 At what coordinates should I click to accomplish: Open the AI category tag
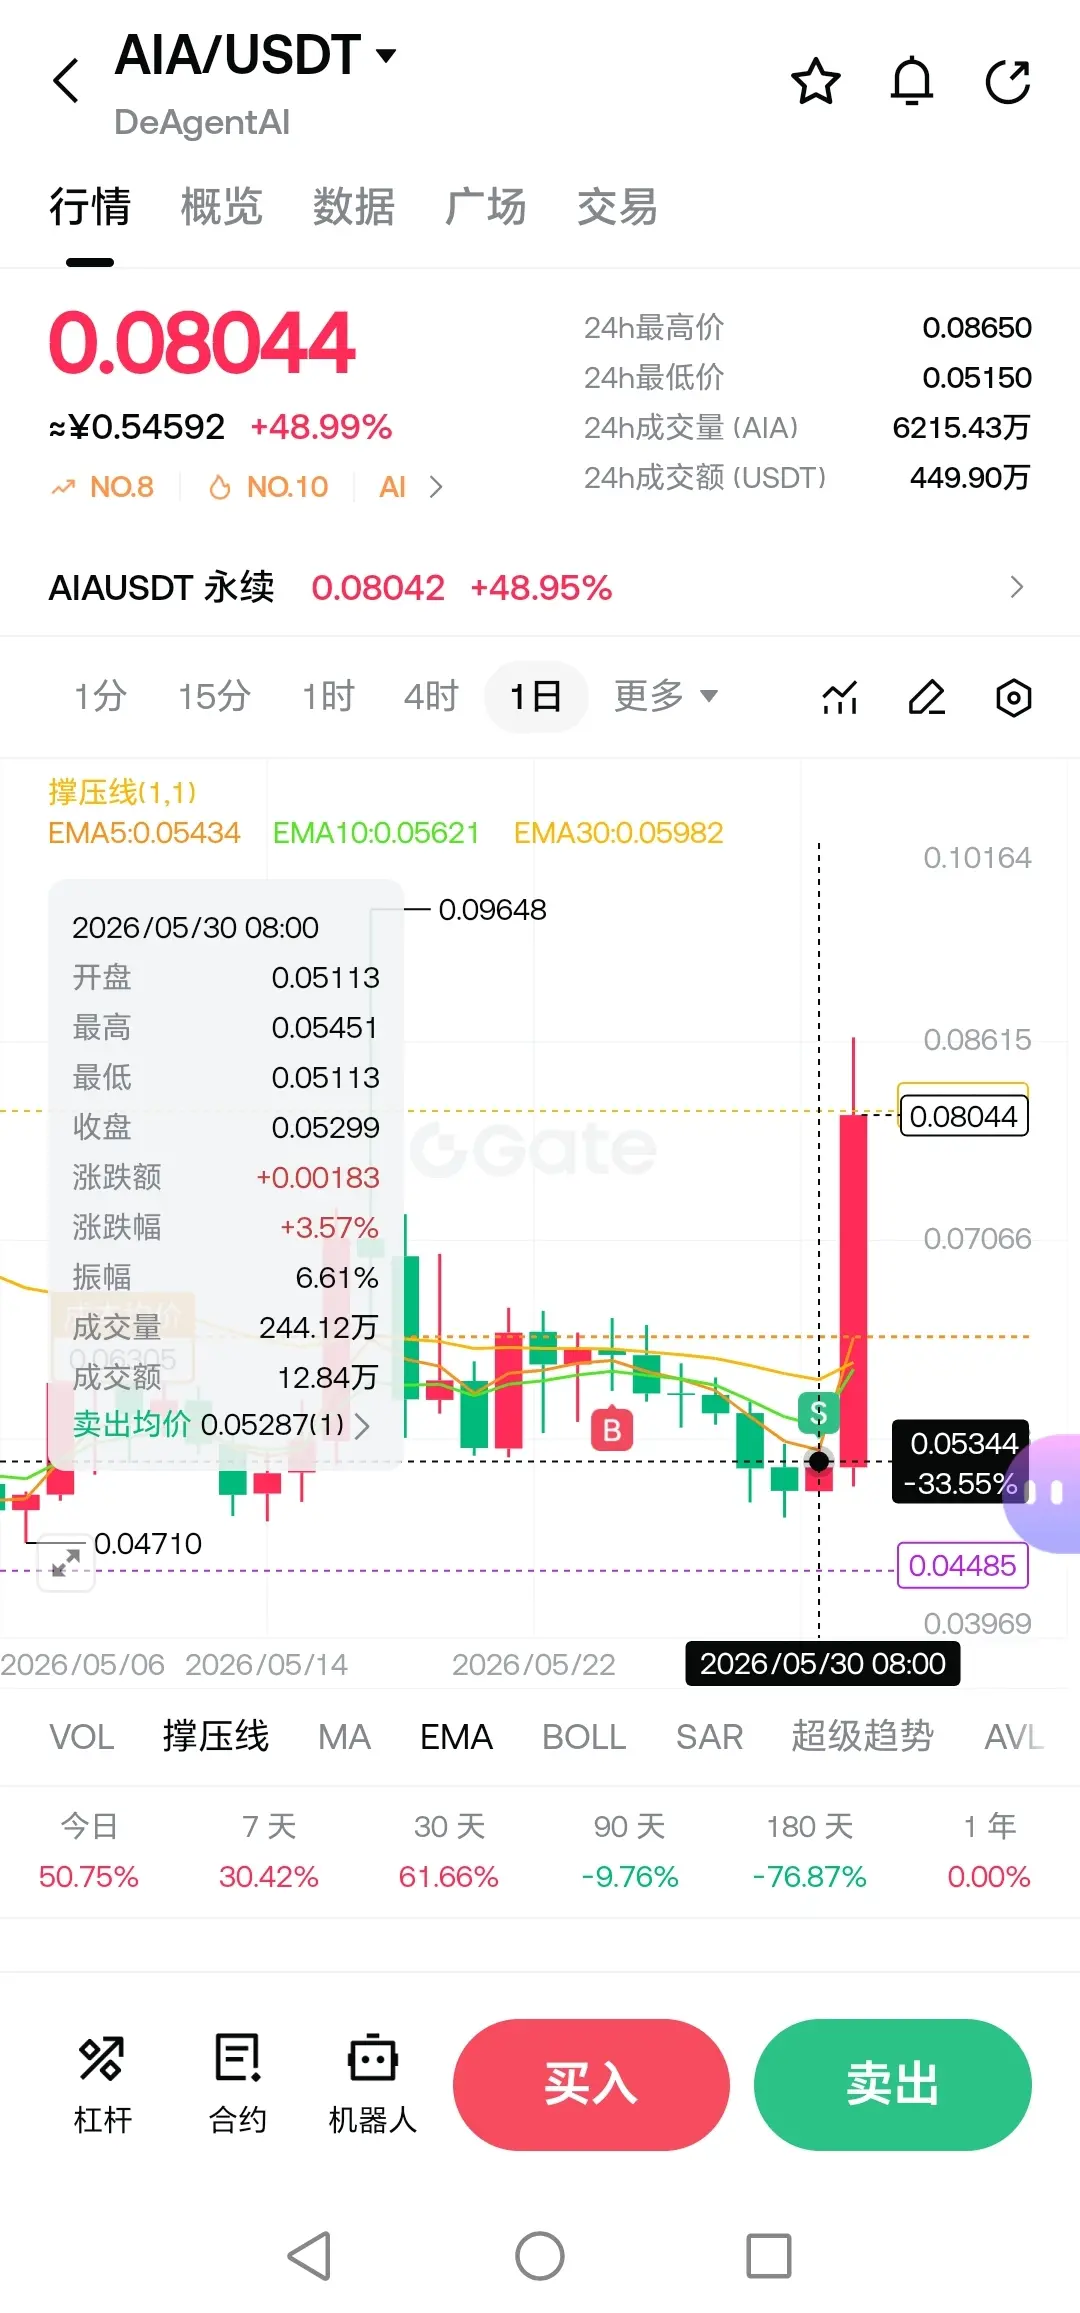point(393,487)
